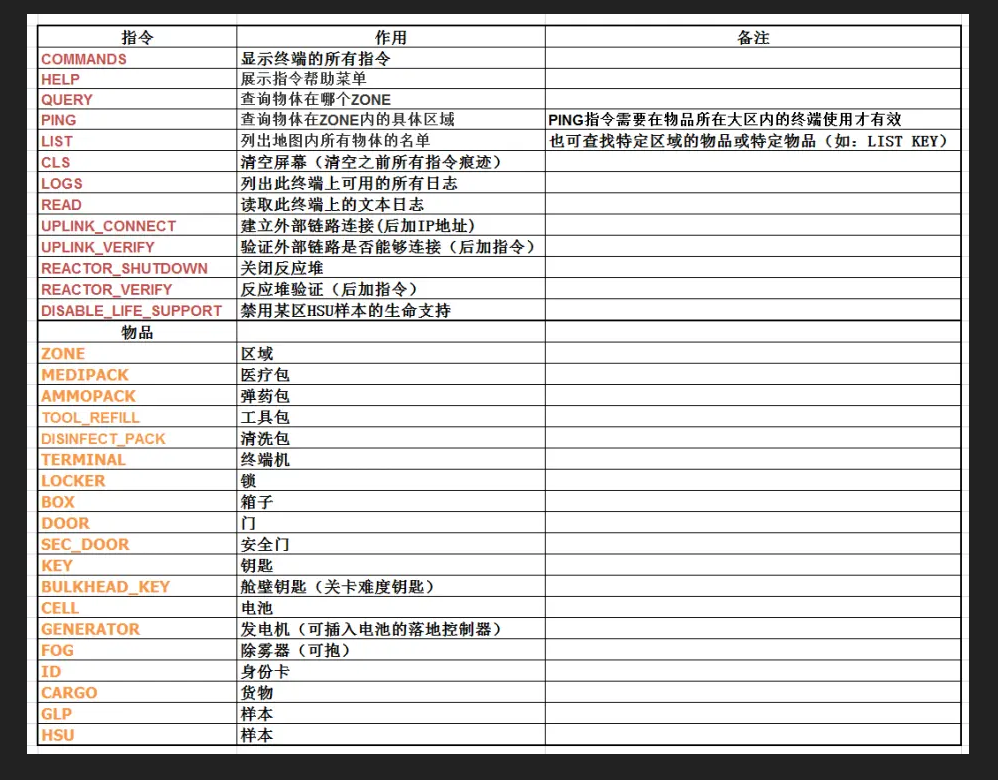This screenshot has width=998, height=780.
Task: Click the orange KEY cell
Action: coord(137,565)
